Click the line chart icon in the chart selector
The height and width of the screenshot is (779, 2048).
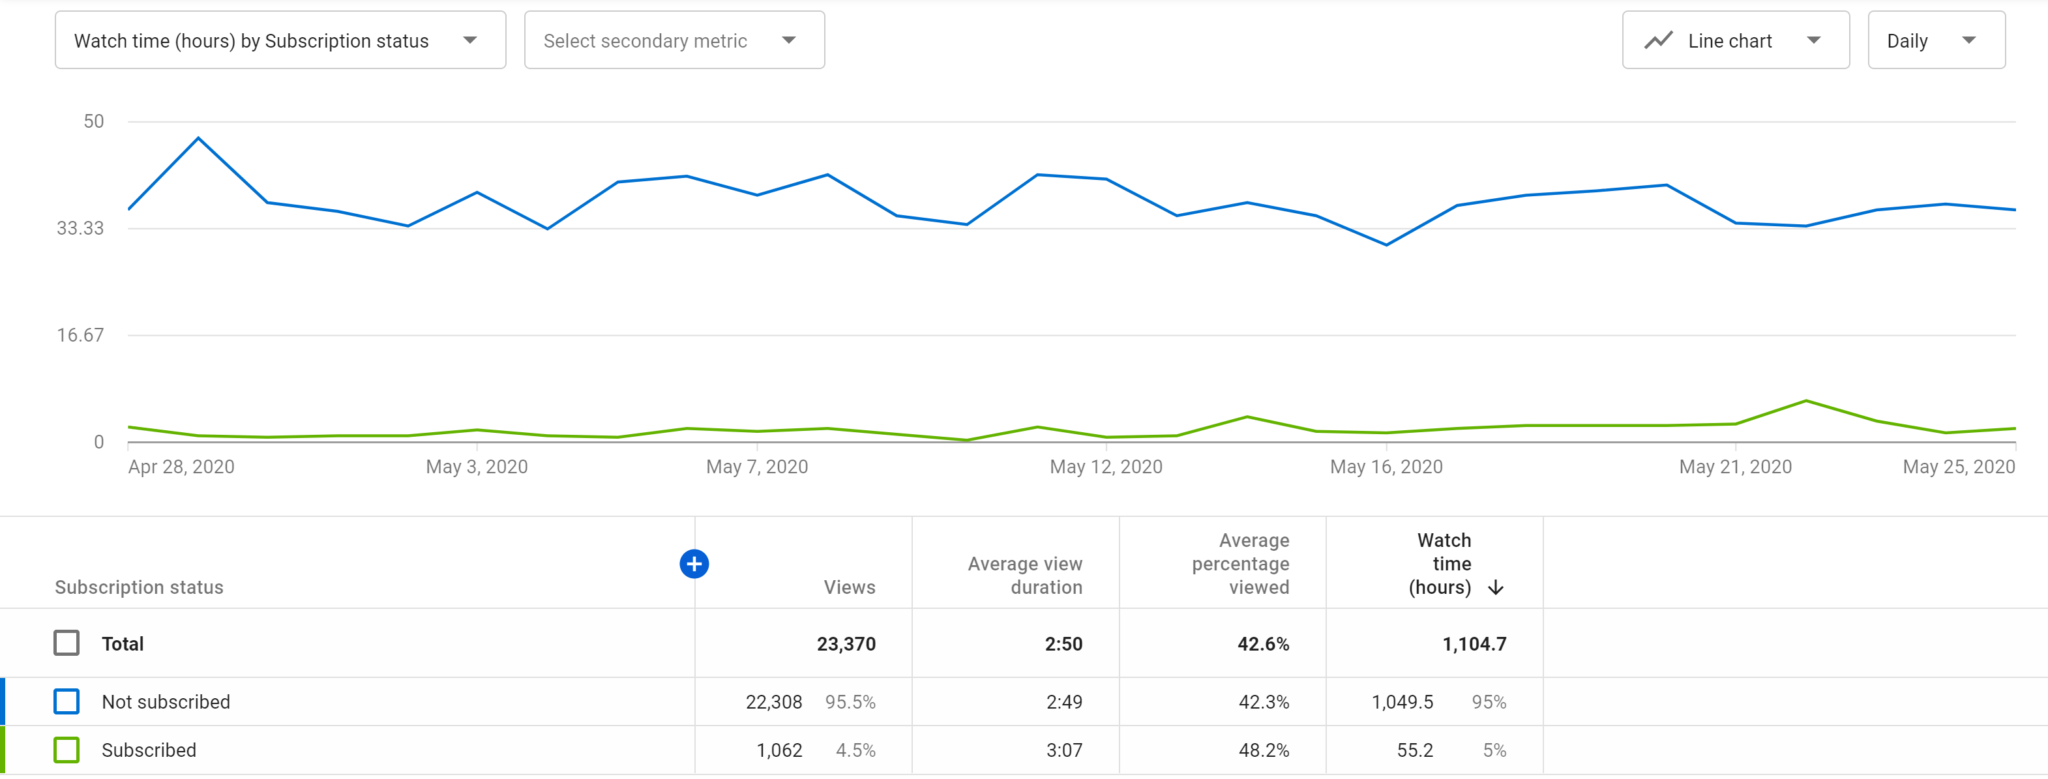[x=1657, y=40]
